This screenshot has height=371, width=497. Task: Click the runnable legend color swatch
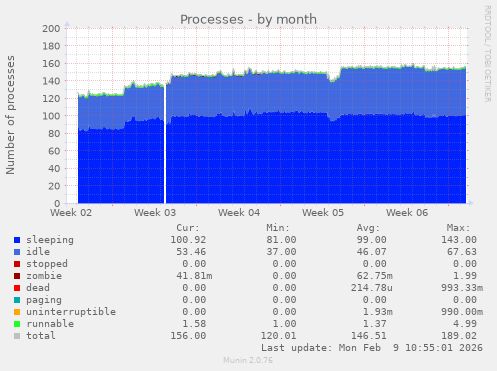(x=17, y=324)
